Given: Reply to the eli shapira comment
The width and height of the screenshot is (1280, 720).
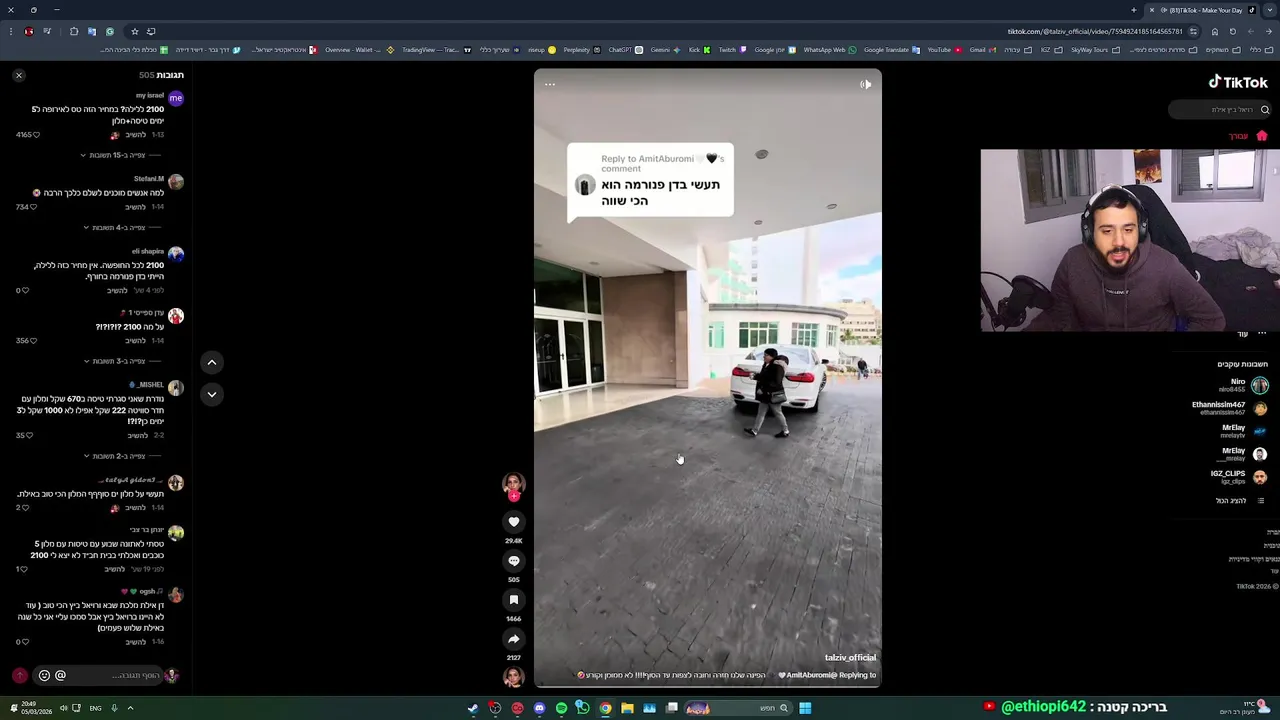Looking at the screenshot, I should 117,290.
